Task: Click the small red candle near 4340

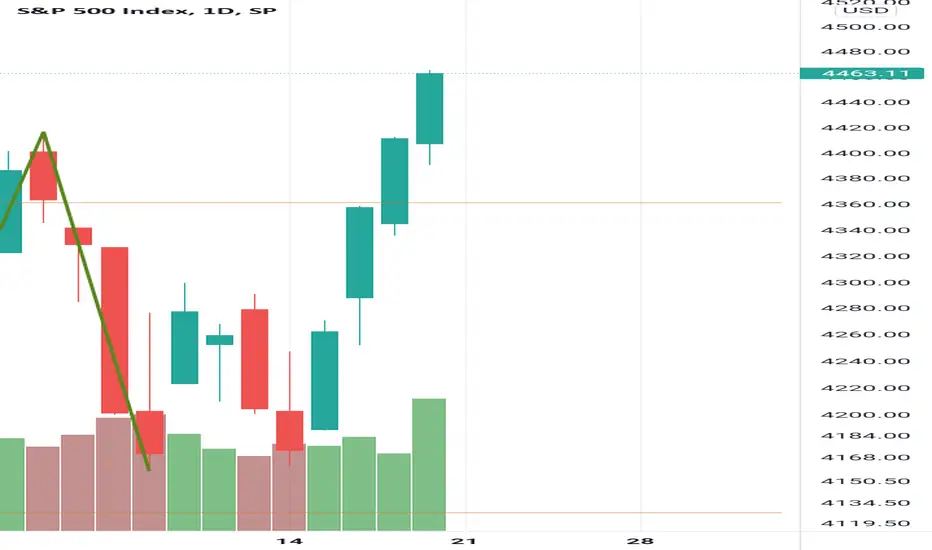Action: pos(78,236)
